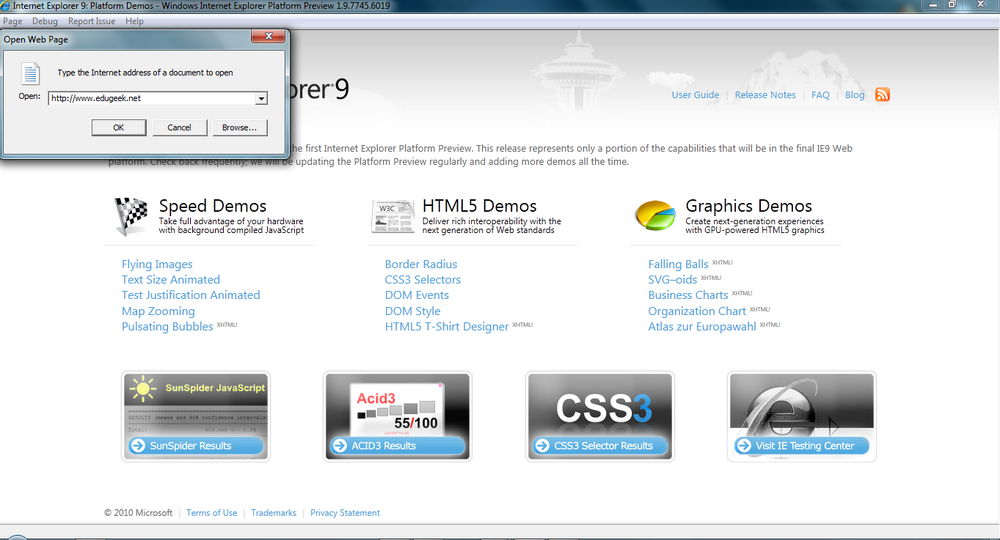Click the SunSpider Results button
This screenshot has width=1000, height=540.
[196, 446]
